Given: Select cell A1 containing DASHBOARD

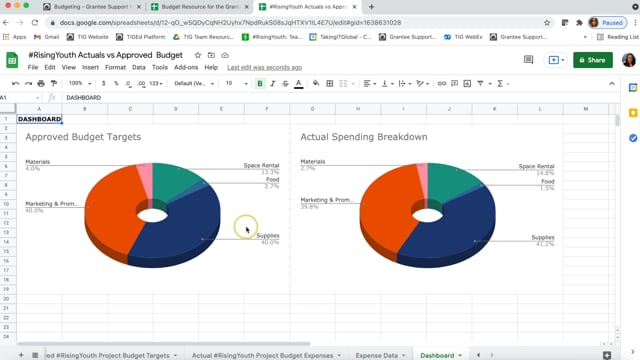Looking at the screenshot, I should point(39,119).
